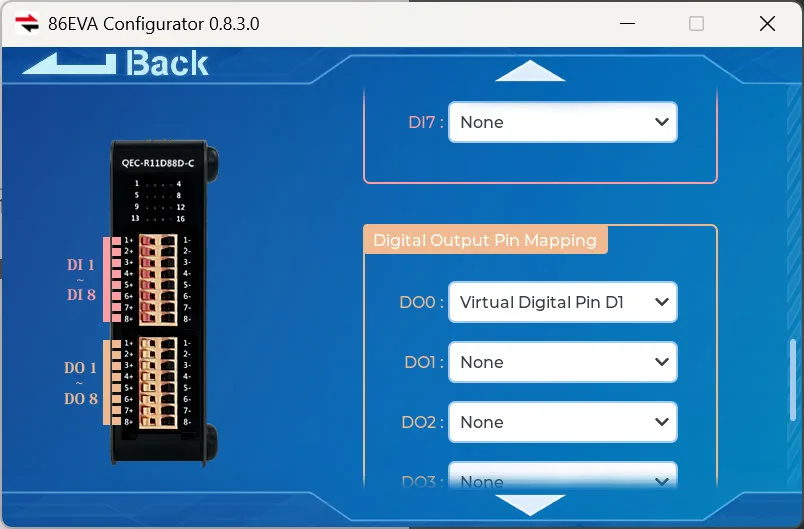This screenshot has width=804, height=529.
Task: Expand the DO2 pin mapping dropdown
Action: pos(562,422)
